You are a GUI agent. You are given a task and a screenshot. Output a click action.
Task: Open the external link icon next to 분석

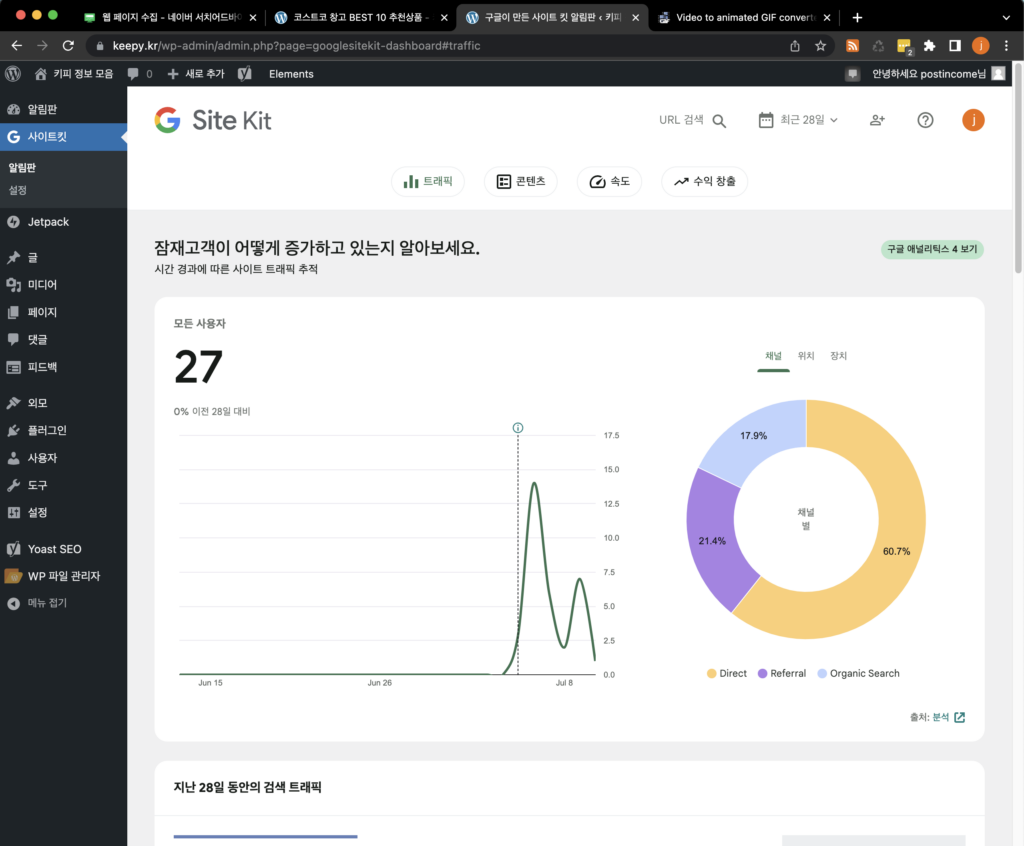(959, 717)
